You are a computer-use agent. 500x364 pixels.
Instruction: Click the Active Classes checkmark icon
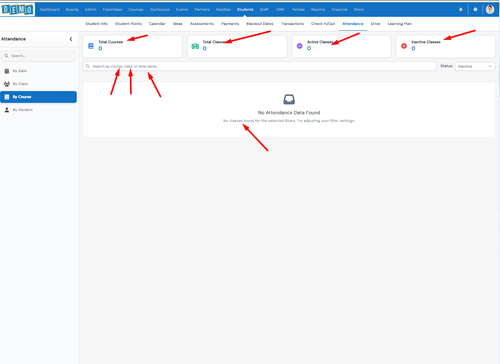pyautogui.click(x=300, y=46)
